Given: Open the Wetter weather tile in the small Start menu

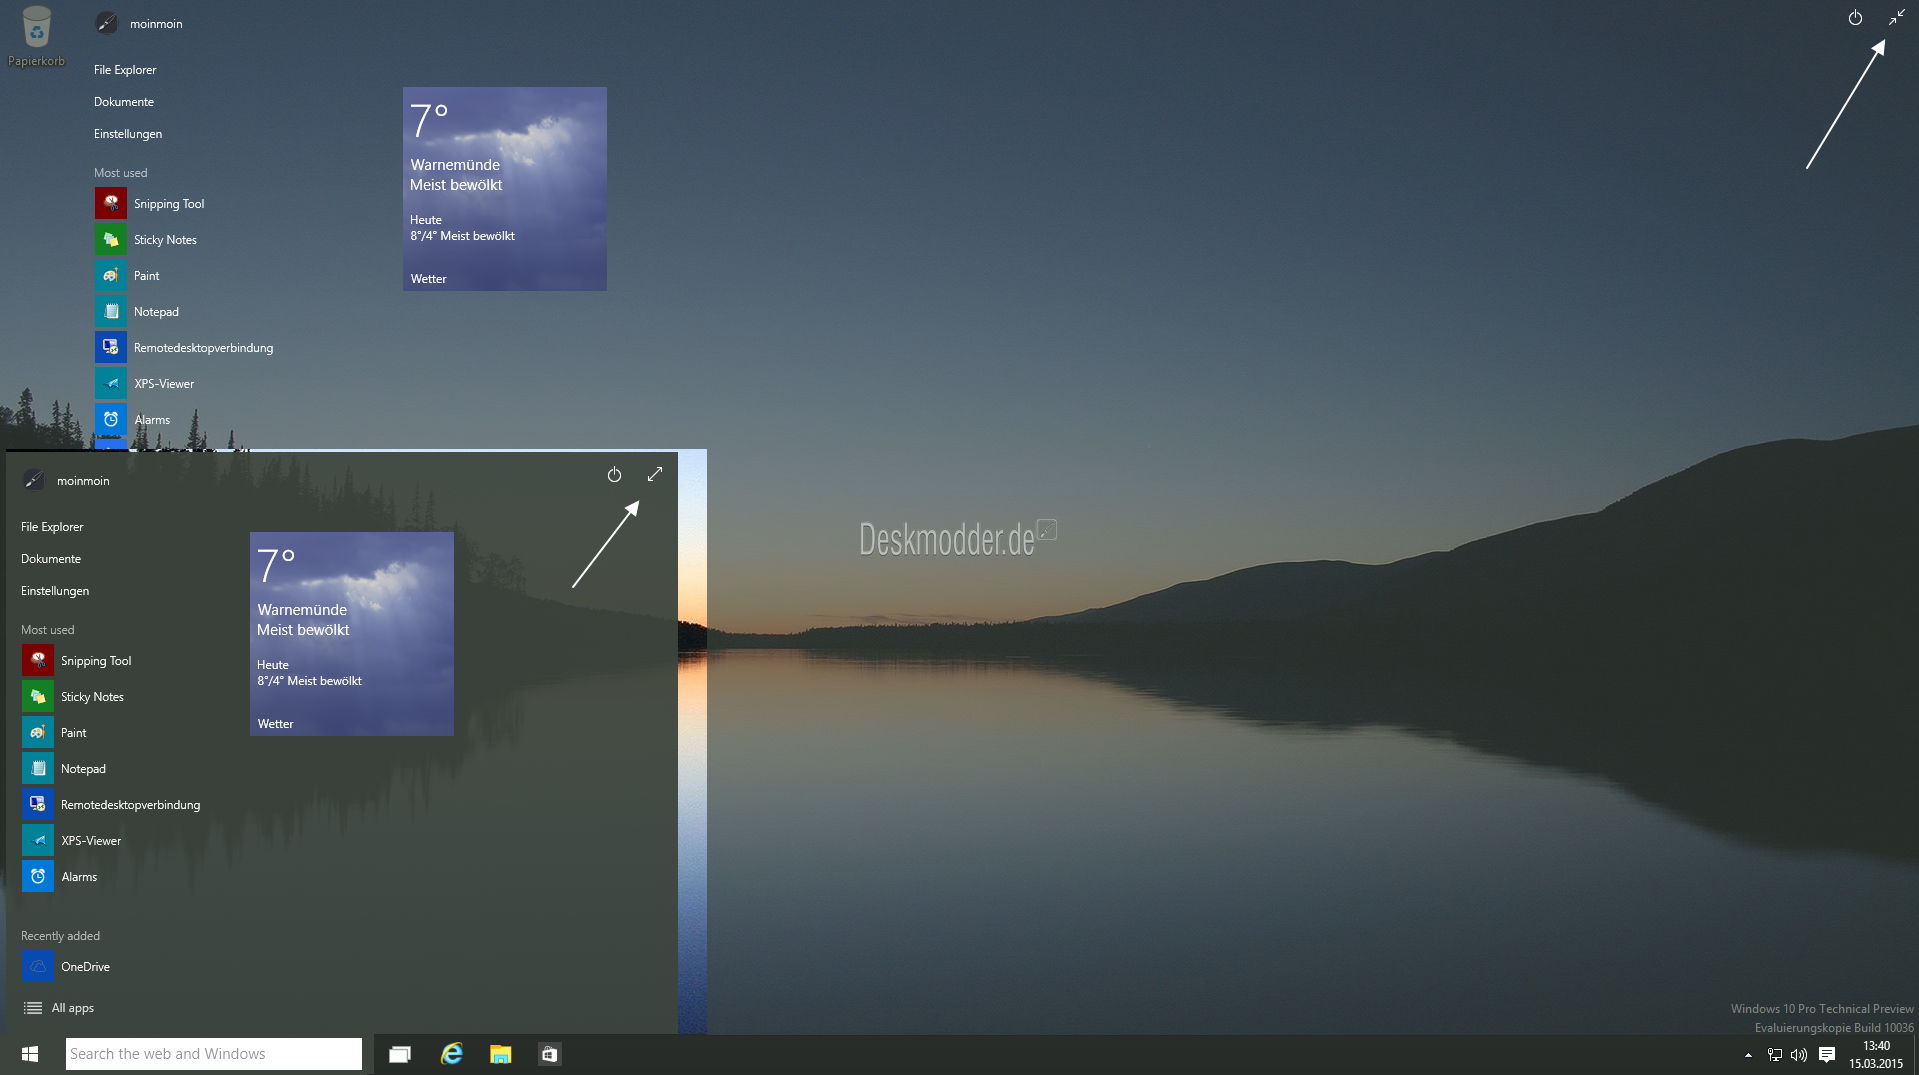Looking at the screenshot, I should pyautogui.click(x=352, y=634).
